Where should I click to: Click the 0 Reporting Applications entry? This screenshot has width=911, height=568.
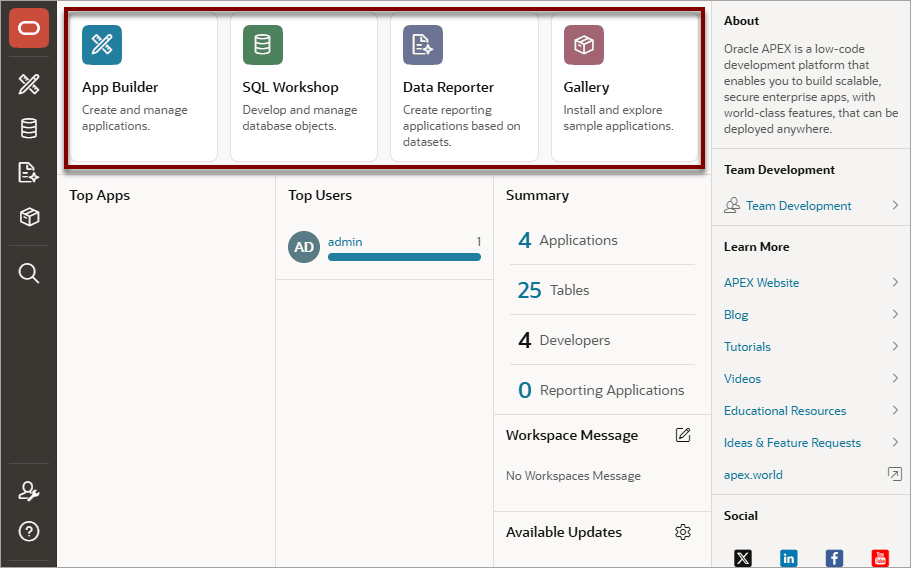[x=601, y=390]
